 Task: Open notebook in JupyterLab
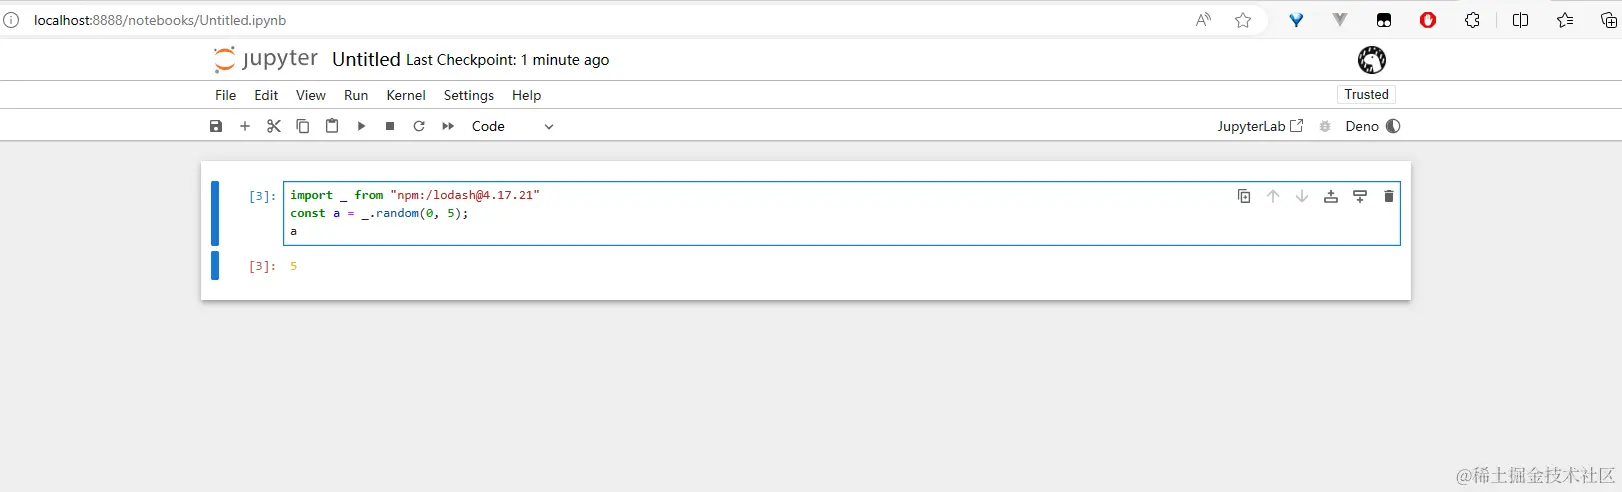(x=1259, y=126)
